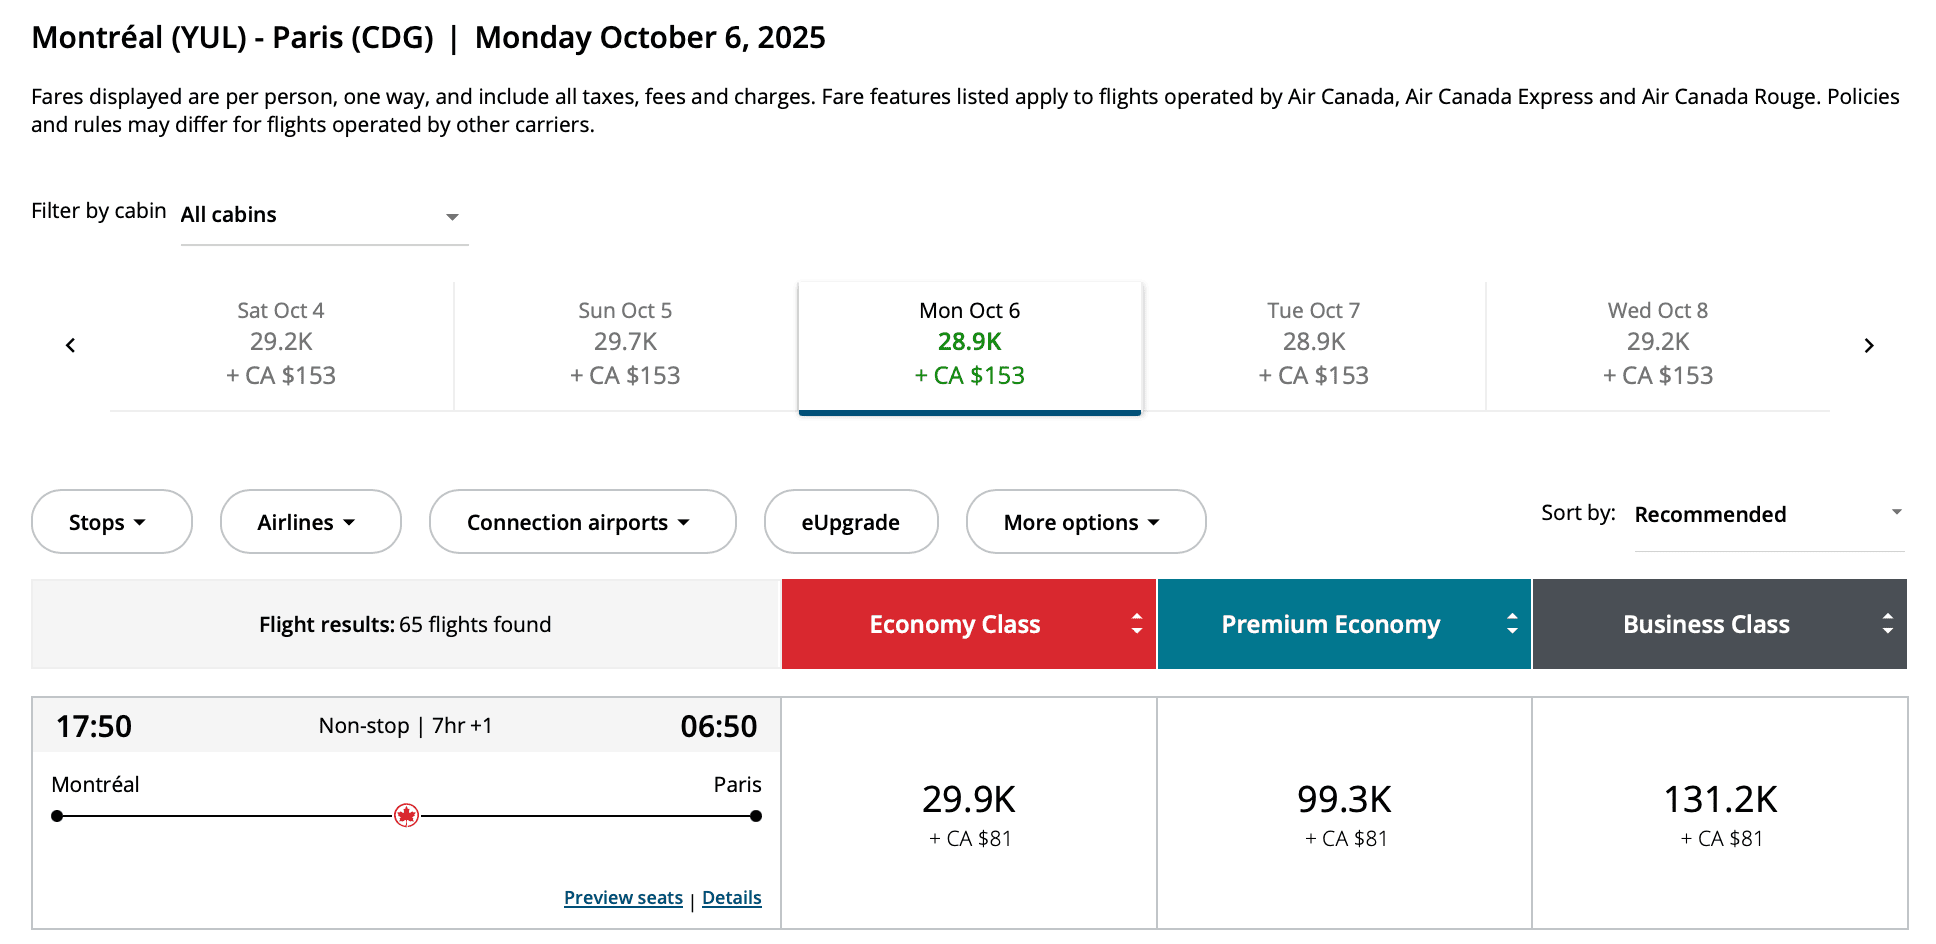Click the previous dates chevron arrow
The height and width of the screenshot is (944, 1936).
pos(70,344)
